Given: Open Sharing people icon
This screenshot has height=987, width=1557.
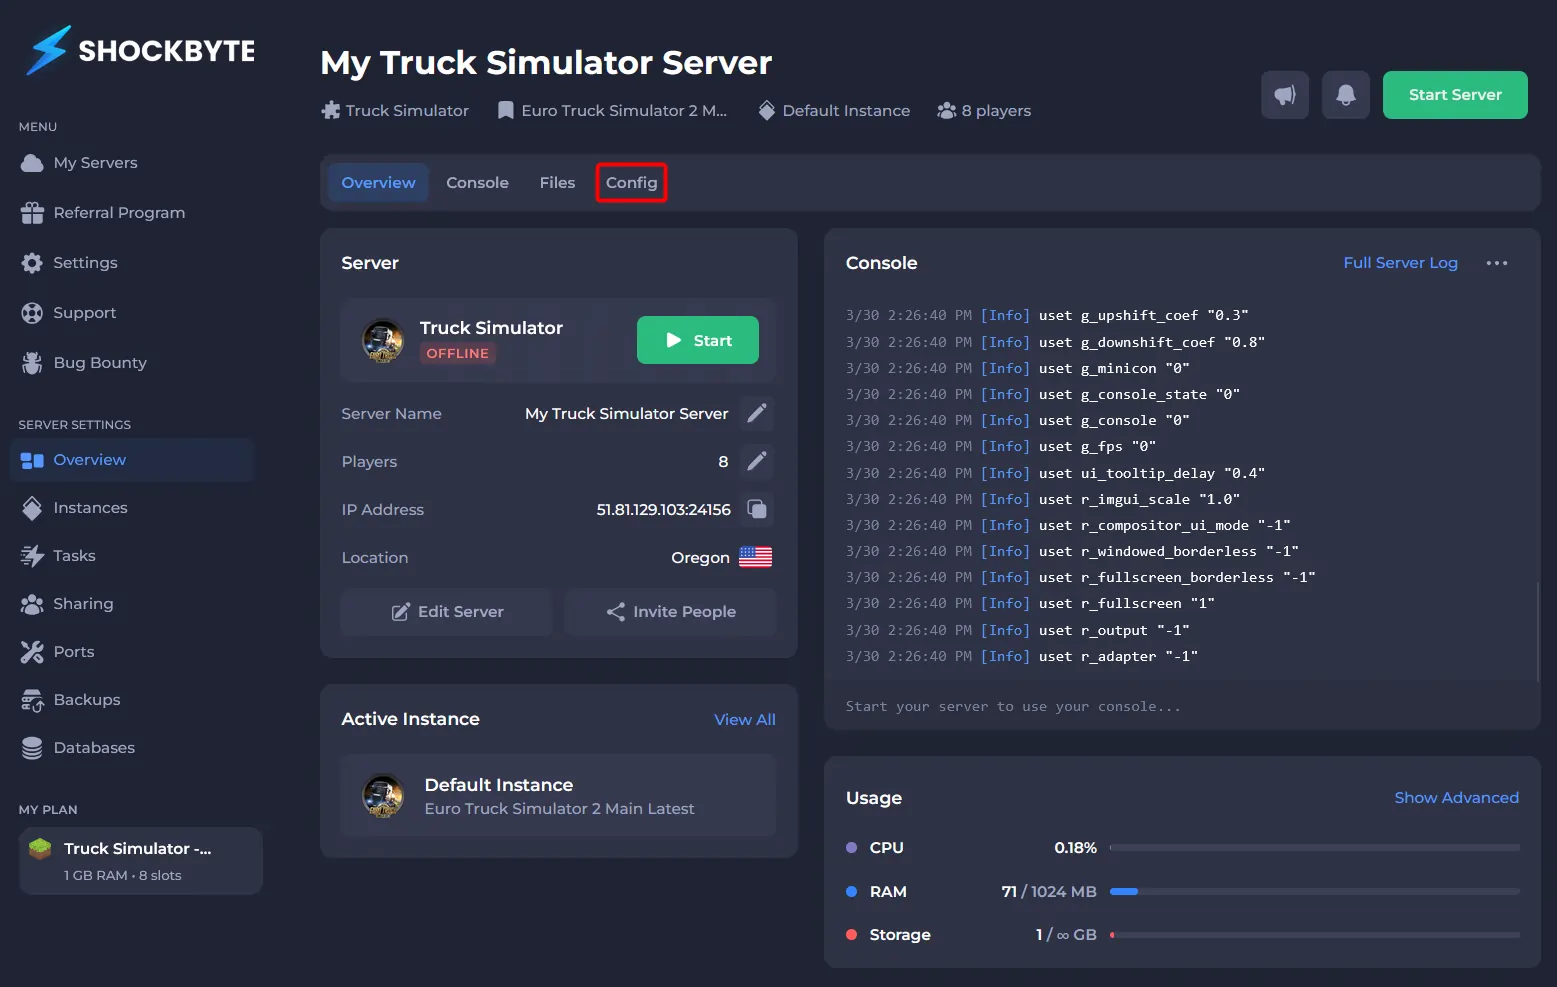Looking at the screenshot, I should coord(32,604).
